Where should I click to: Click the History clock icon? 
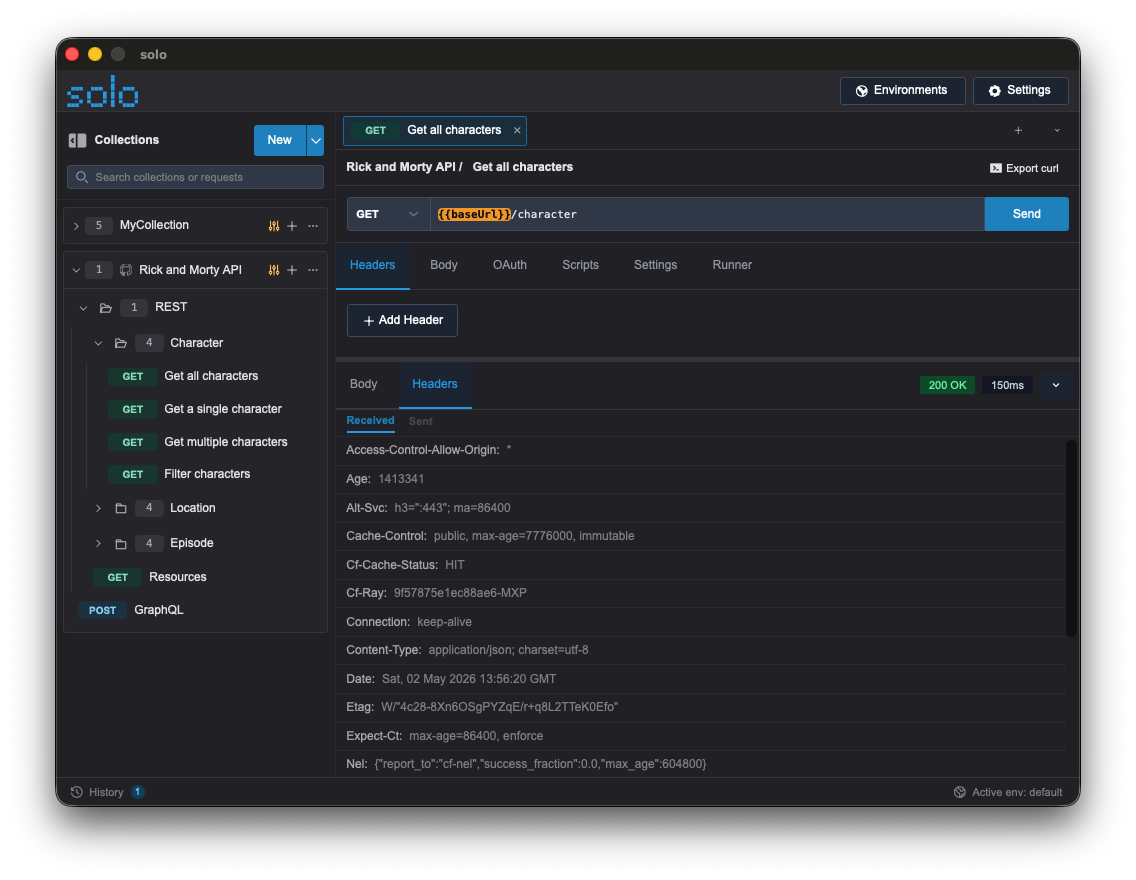coord(77,792)
